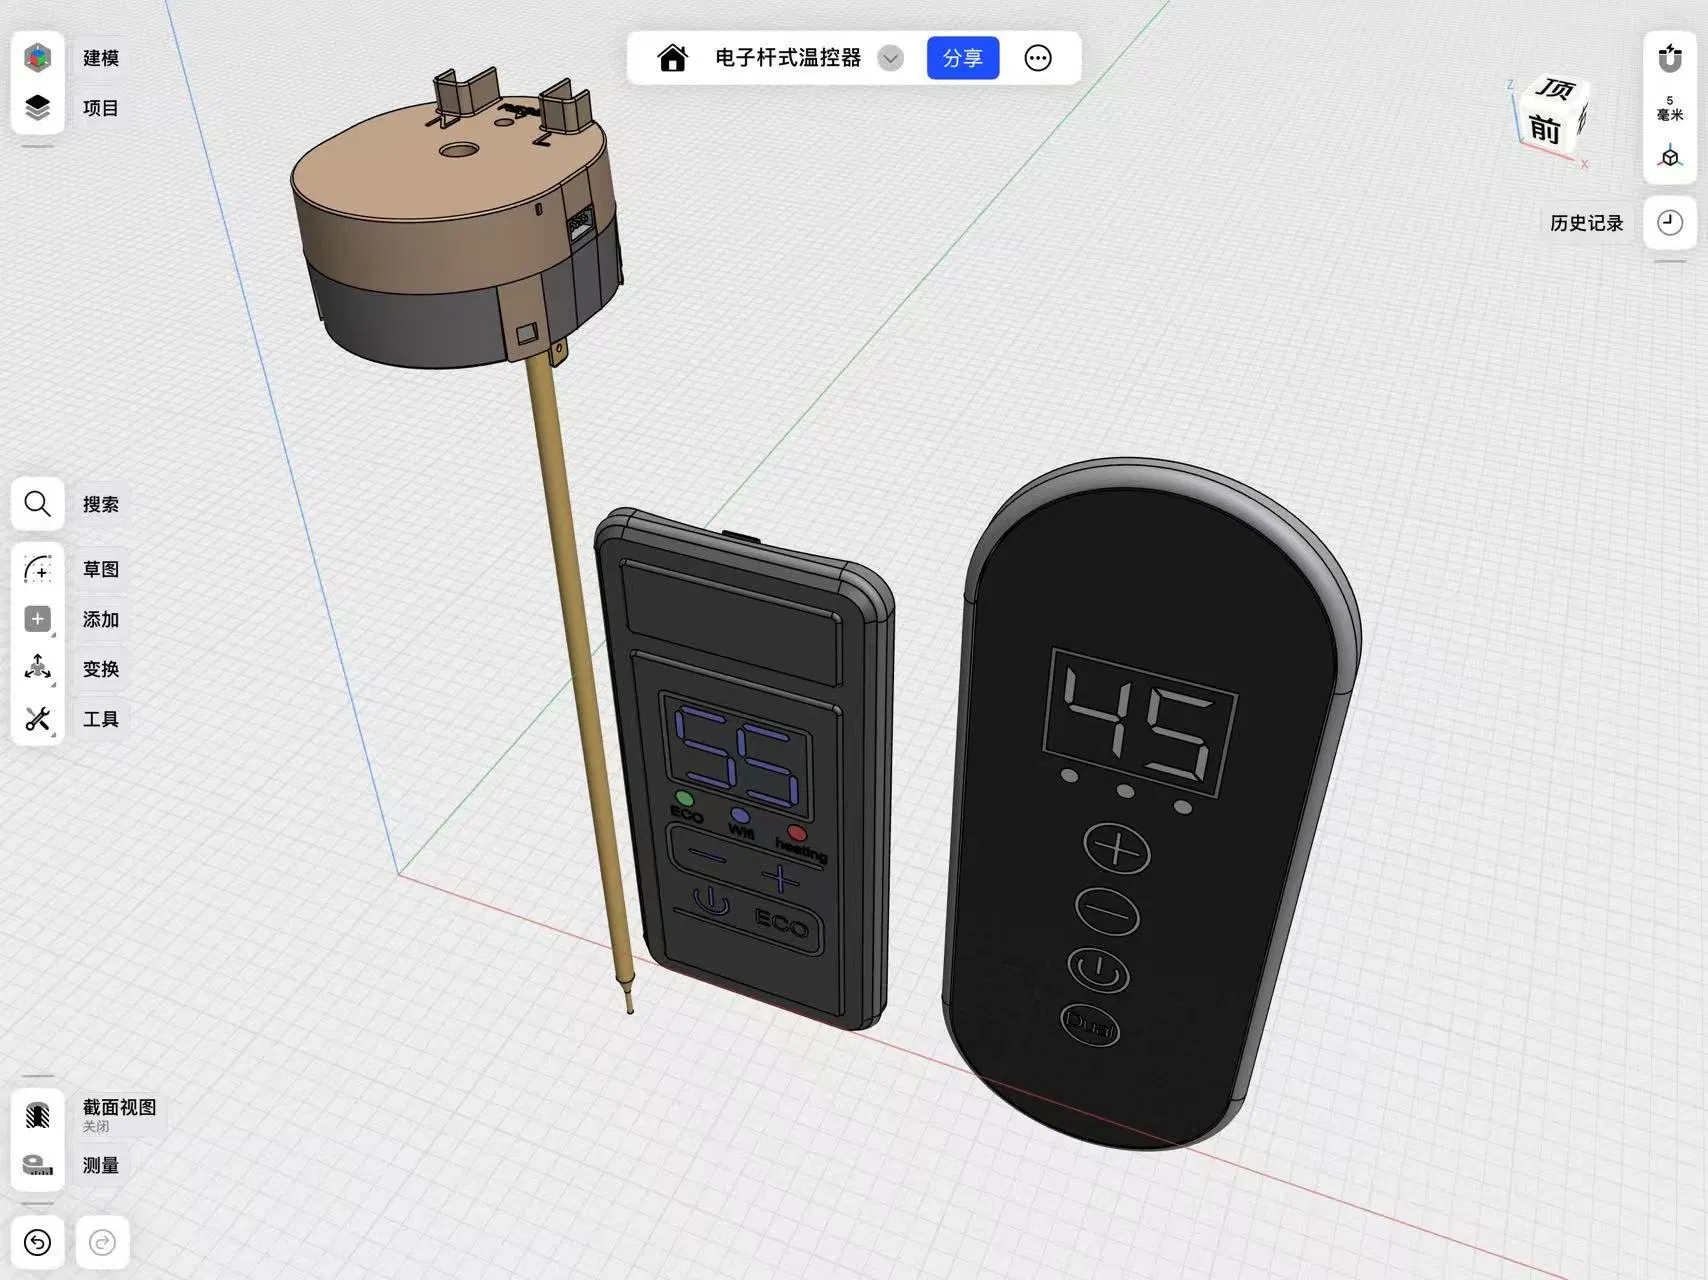Open the 项目 layers icon
The image size is (1708, 1280).
(x=38, y=108)
